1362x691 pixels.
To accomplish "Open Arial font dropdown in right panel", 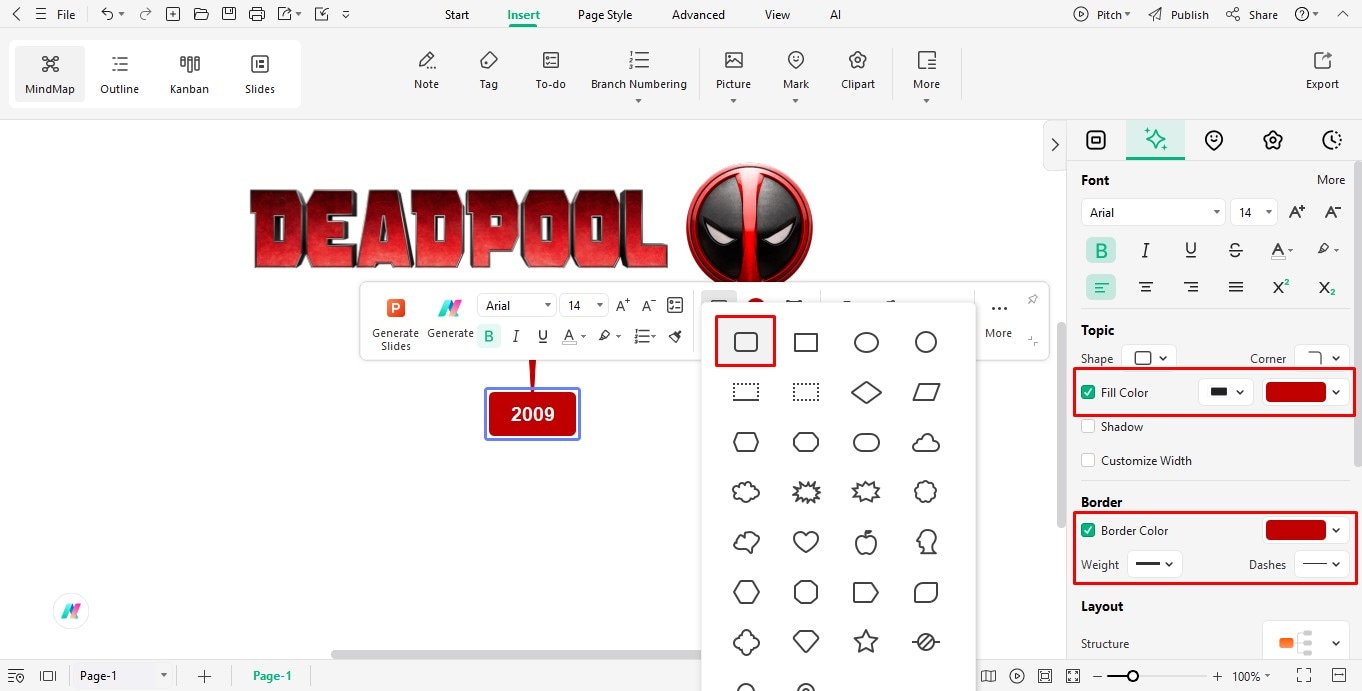I will (1153, 212).
